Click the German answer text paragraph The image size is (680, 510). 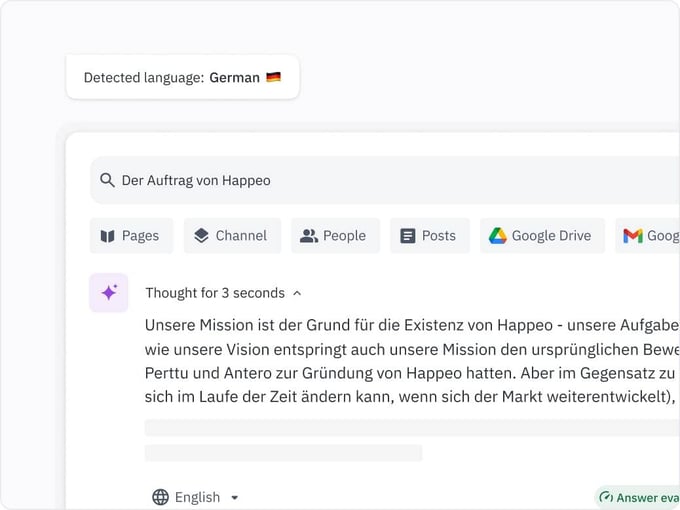click(x=410, y=360)
